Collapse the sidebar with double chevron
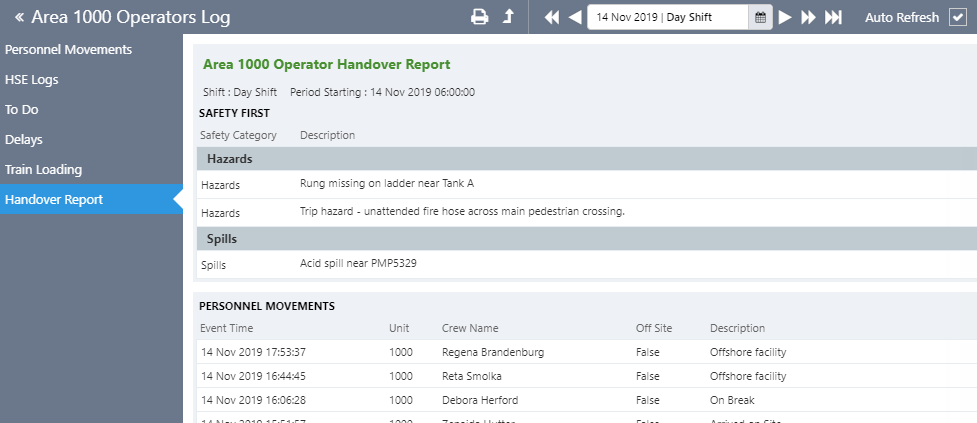 pos(19,17)
